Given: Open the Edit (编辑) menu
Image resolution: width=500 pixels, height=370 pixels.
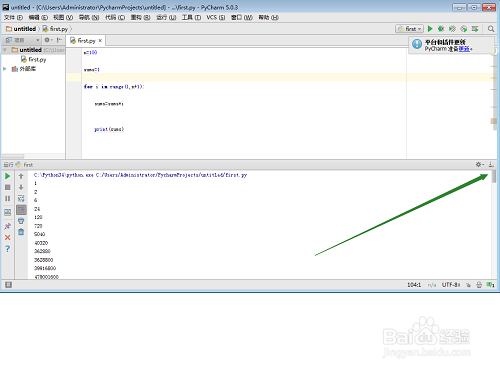Looking at the screenshot, I should click(x=38, y=17).
